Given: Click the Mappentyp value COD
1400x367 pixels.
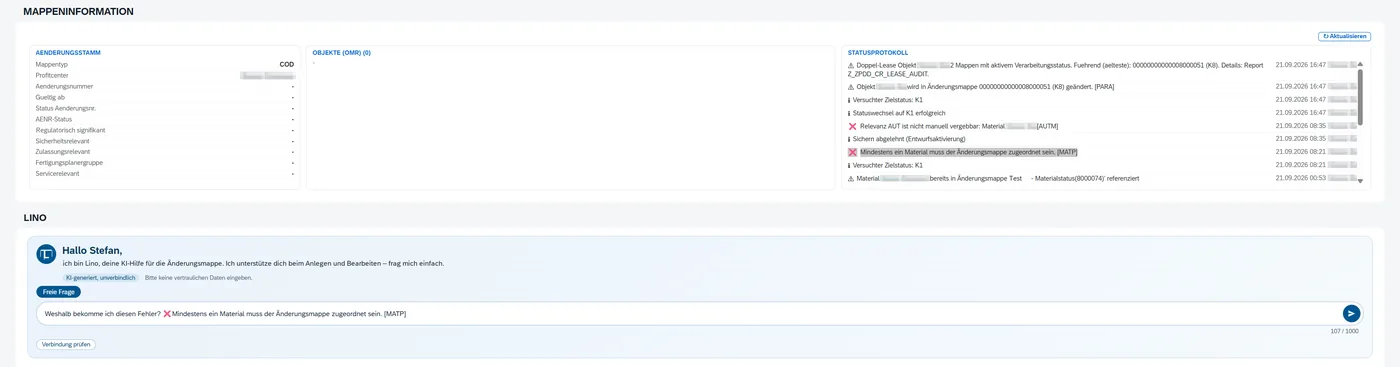Looking at the screenshot, I should [x=286, y=64].
